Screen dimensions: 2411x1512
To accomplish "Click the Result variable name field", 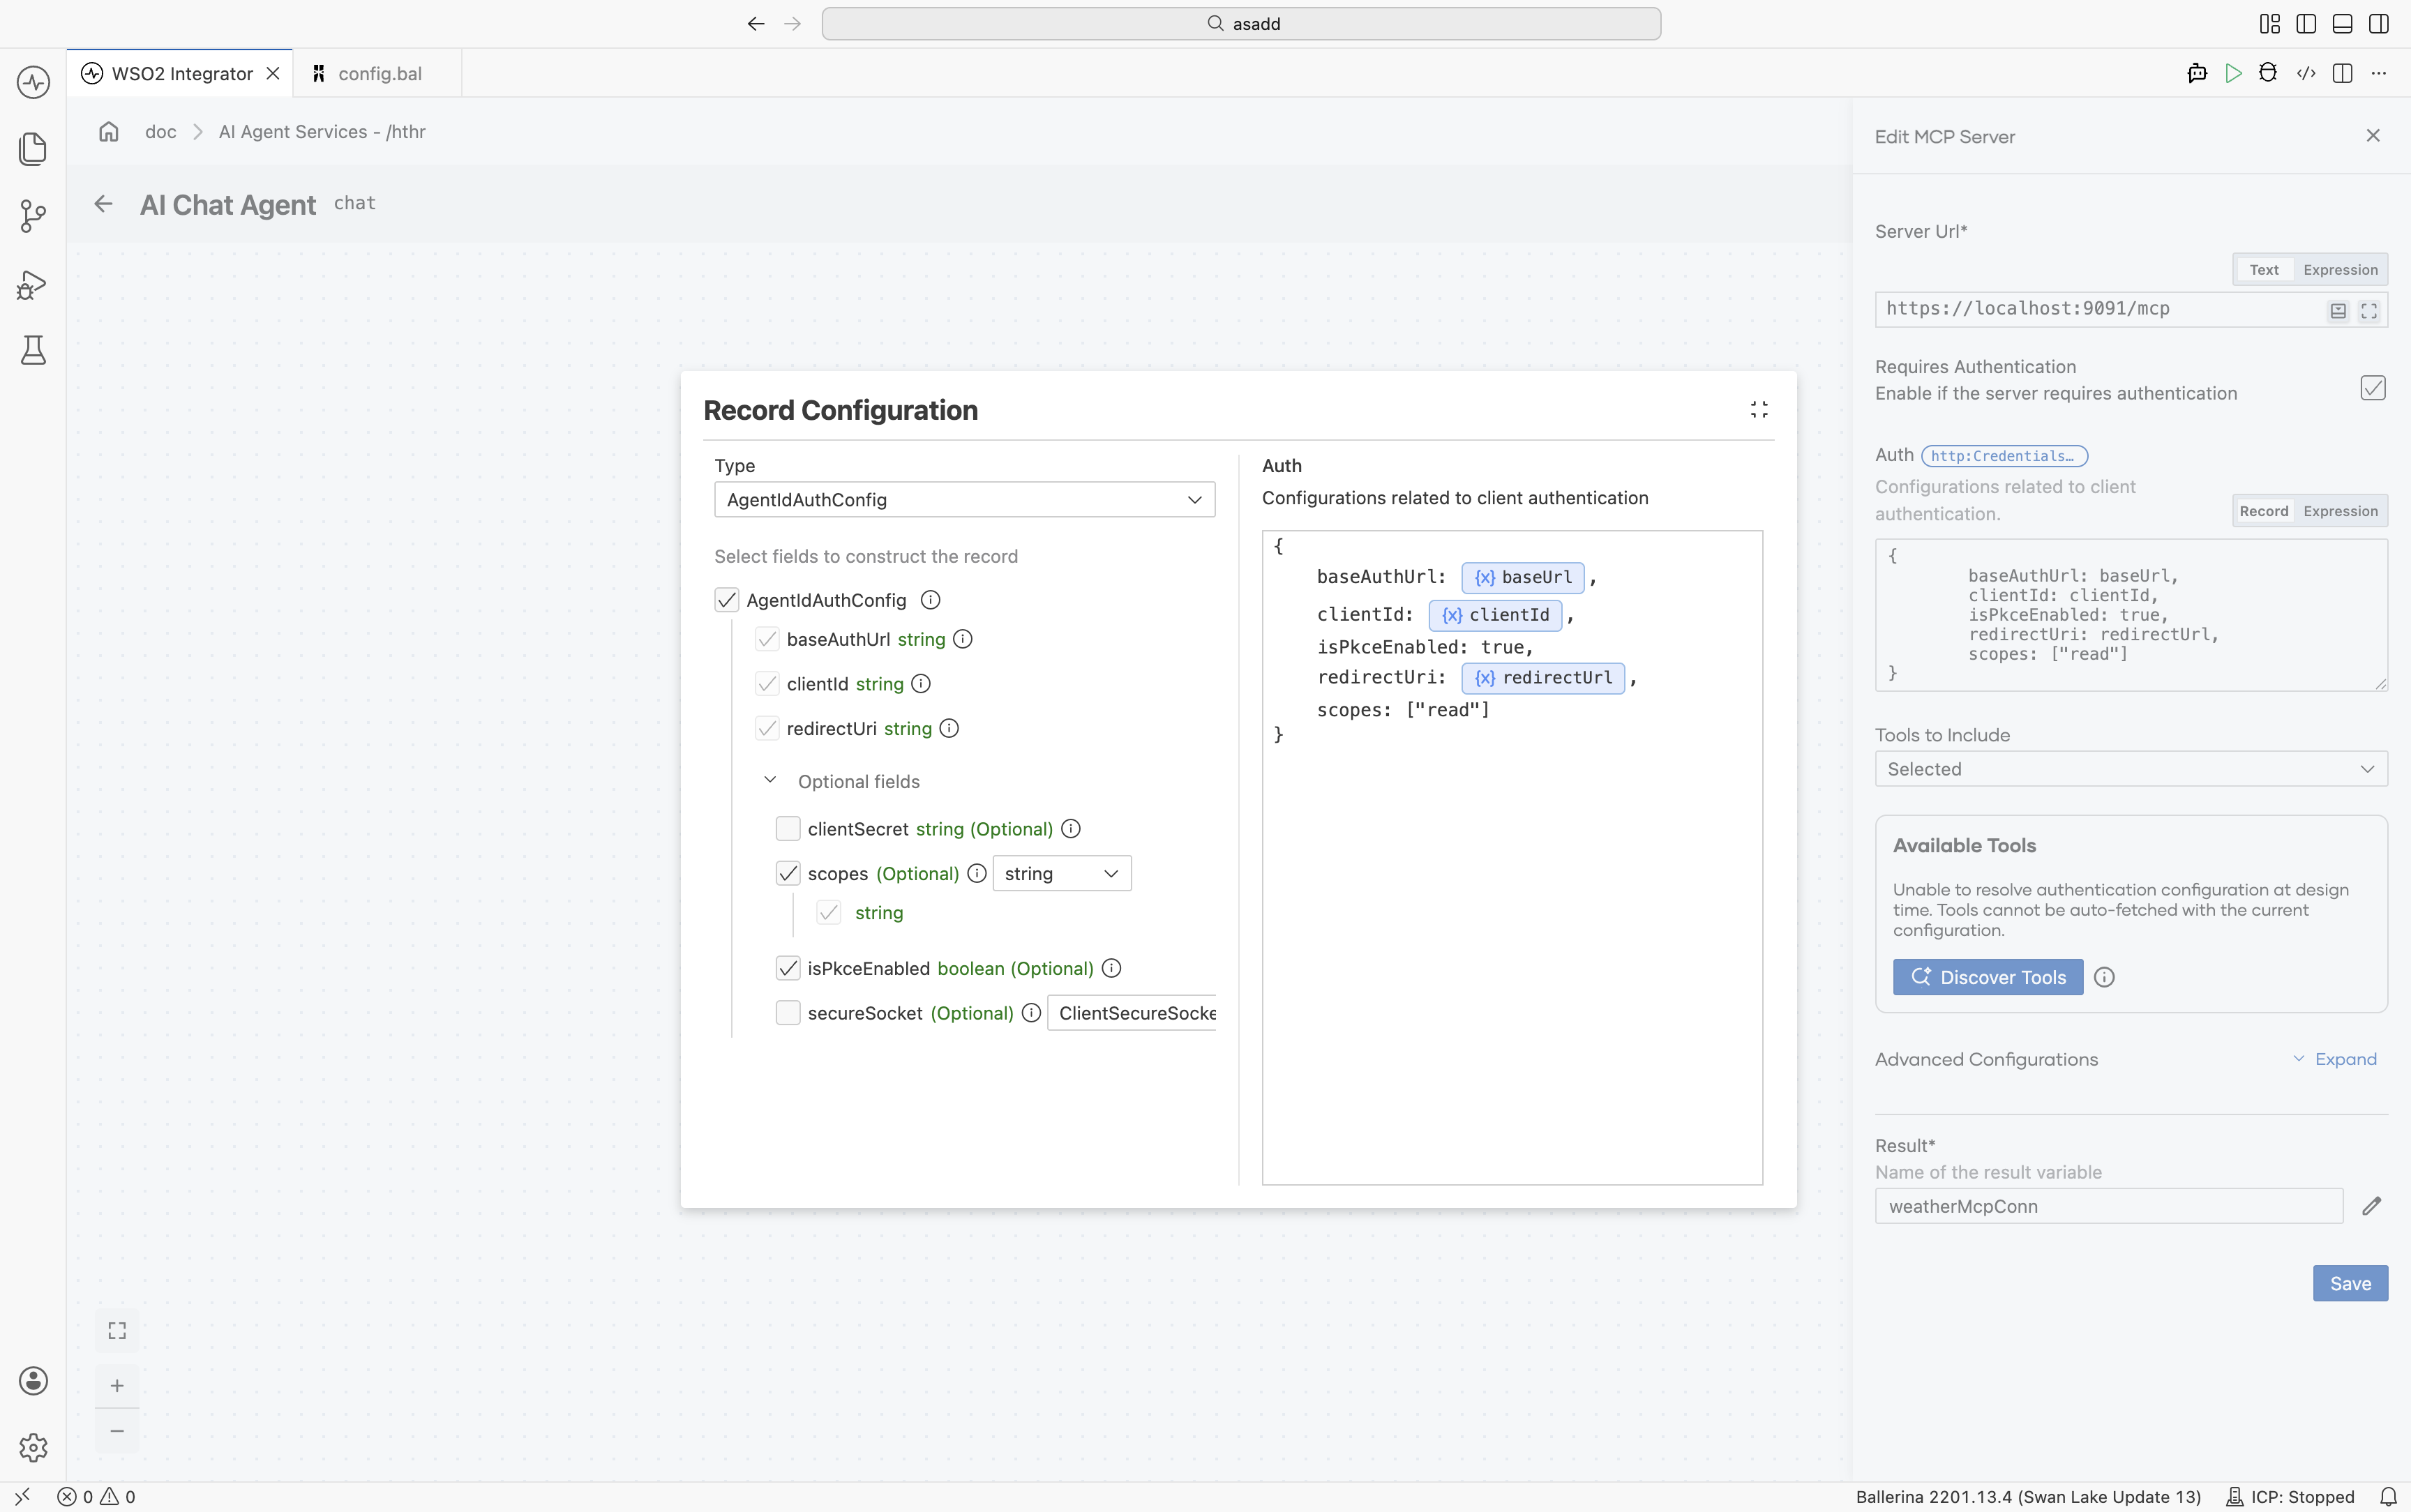I will [x=2109, y=1206].
